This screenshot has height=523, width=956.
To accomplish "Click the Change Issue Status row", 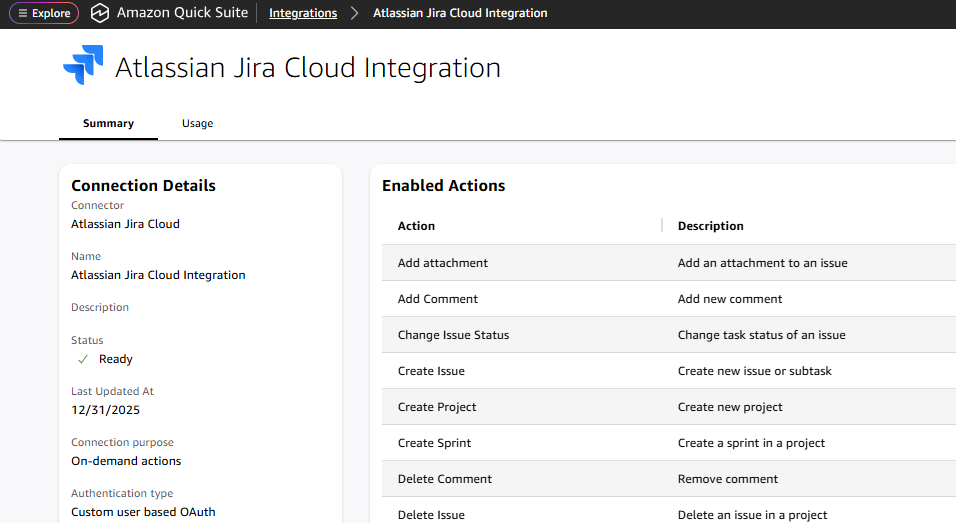I will [453, 335].
